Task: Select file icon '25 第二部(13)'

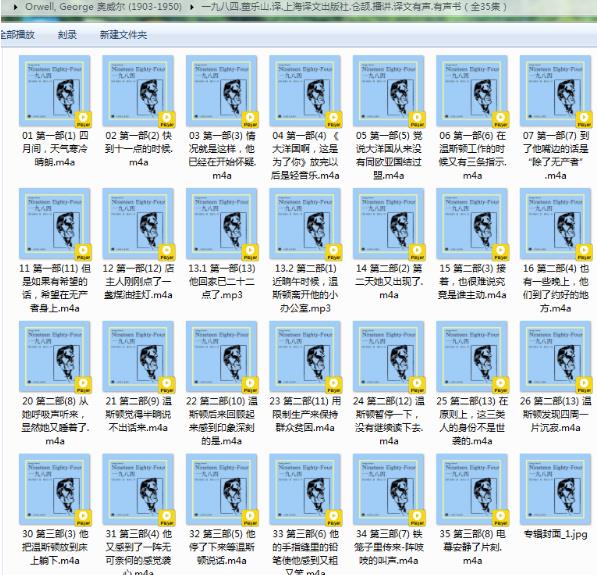Action: 472,356
